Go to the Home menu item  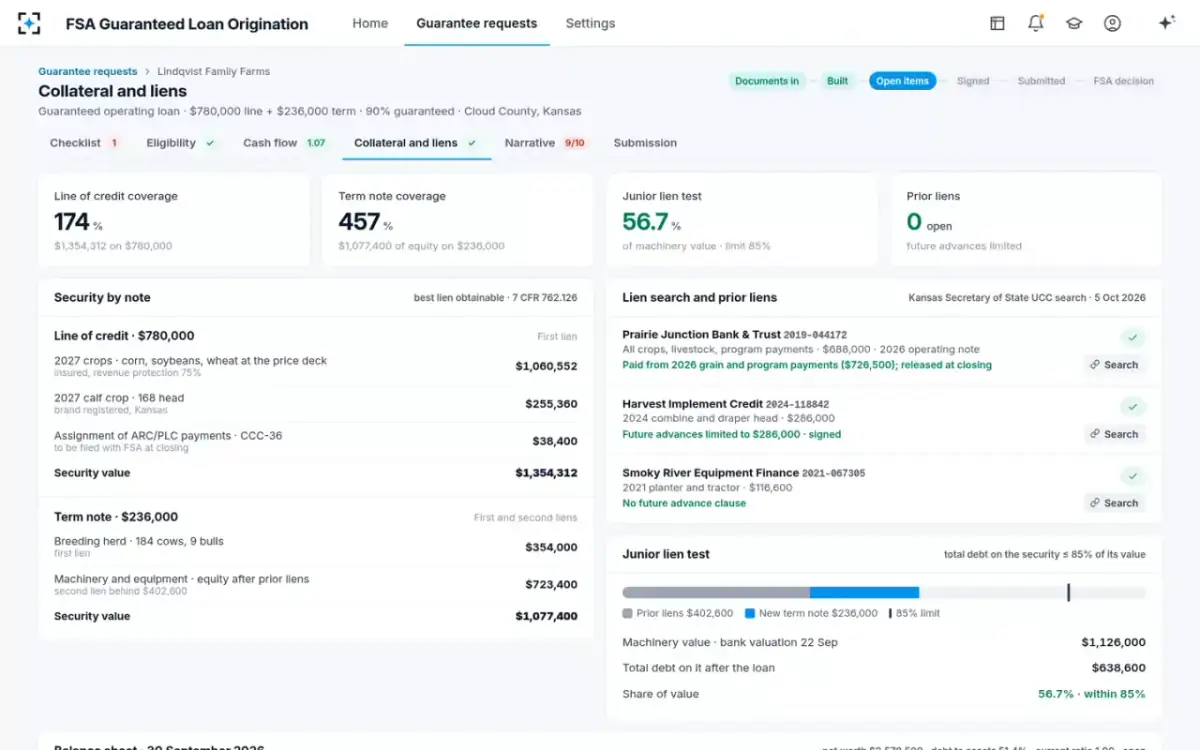pos(370,23)
